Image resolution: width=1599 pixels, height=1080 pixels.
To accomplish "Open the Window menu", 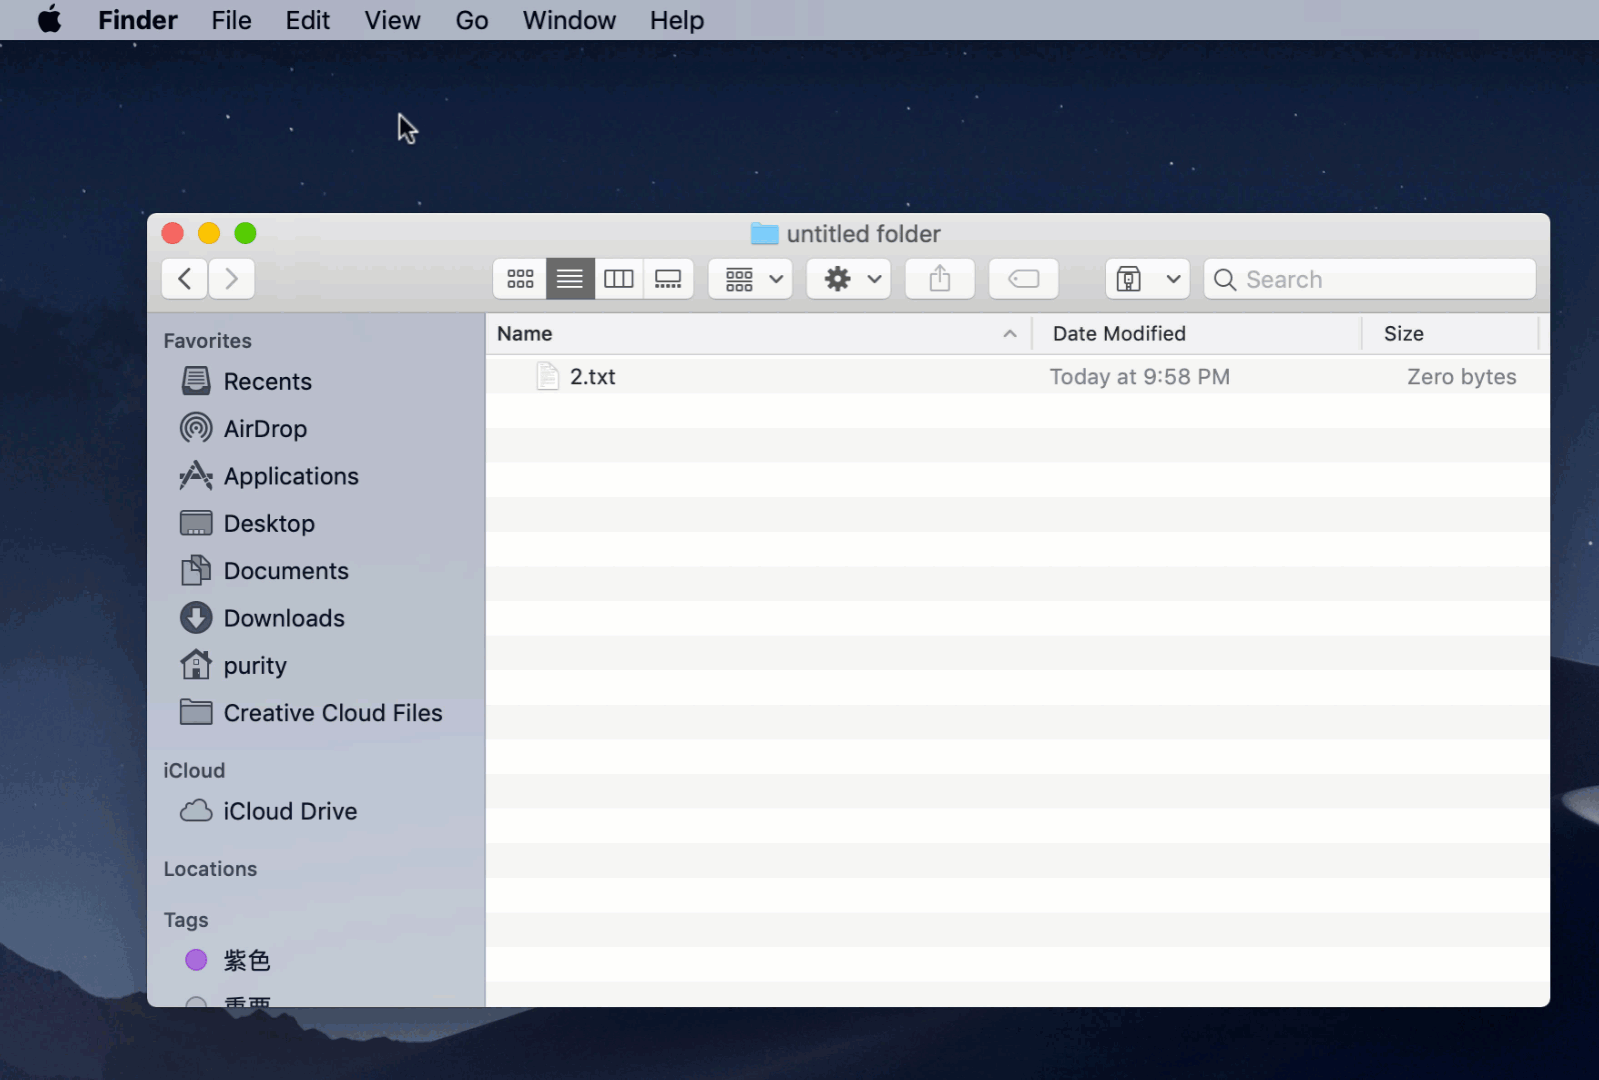I will [x=569, y=20].
